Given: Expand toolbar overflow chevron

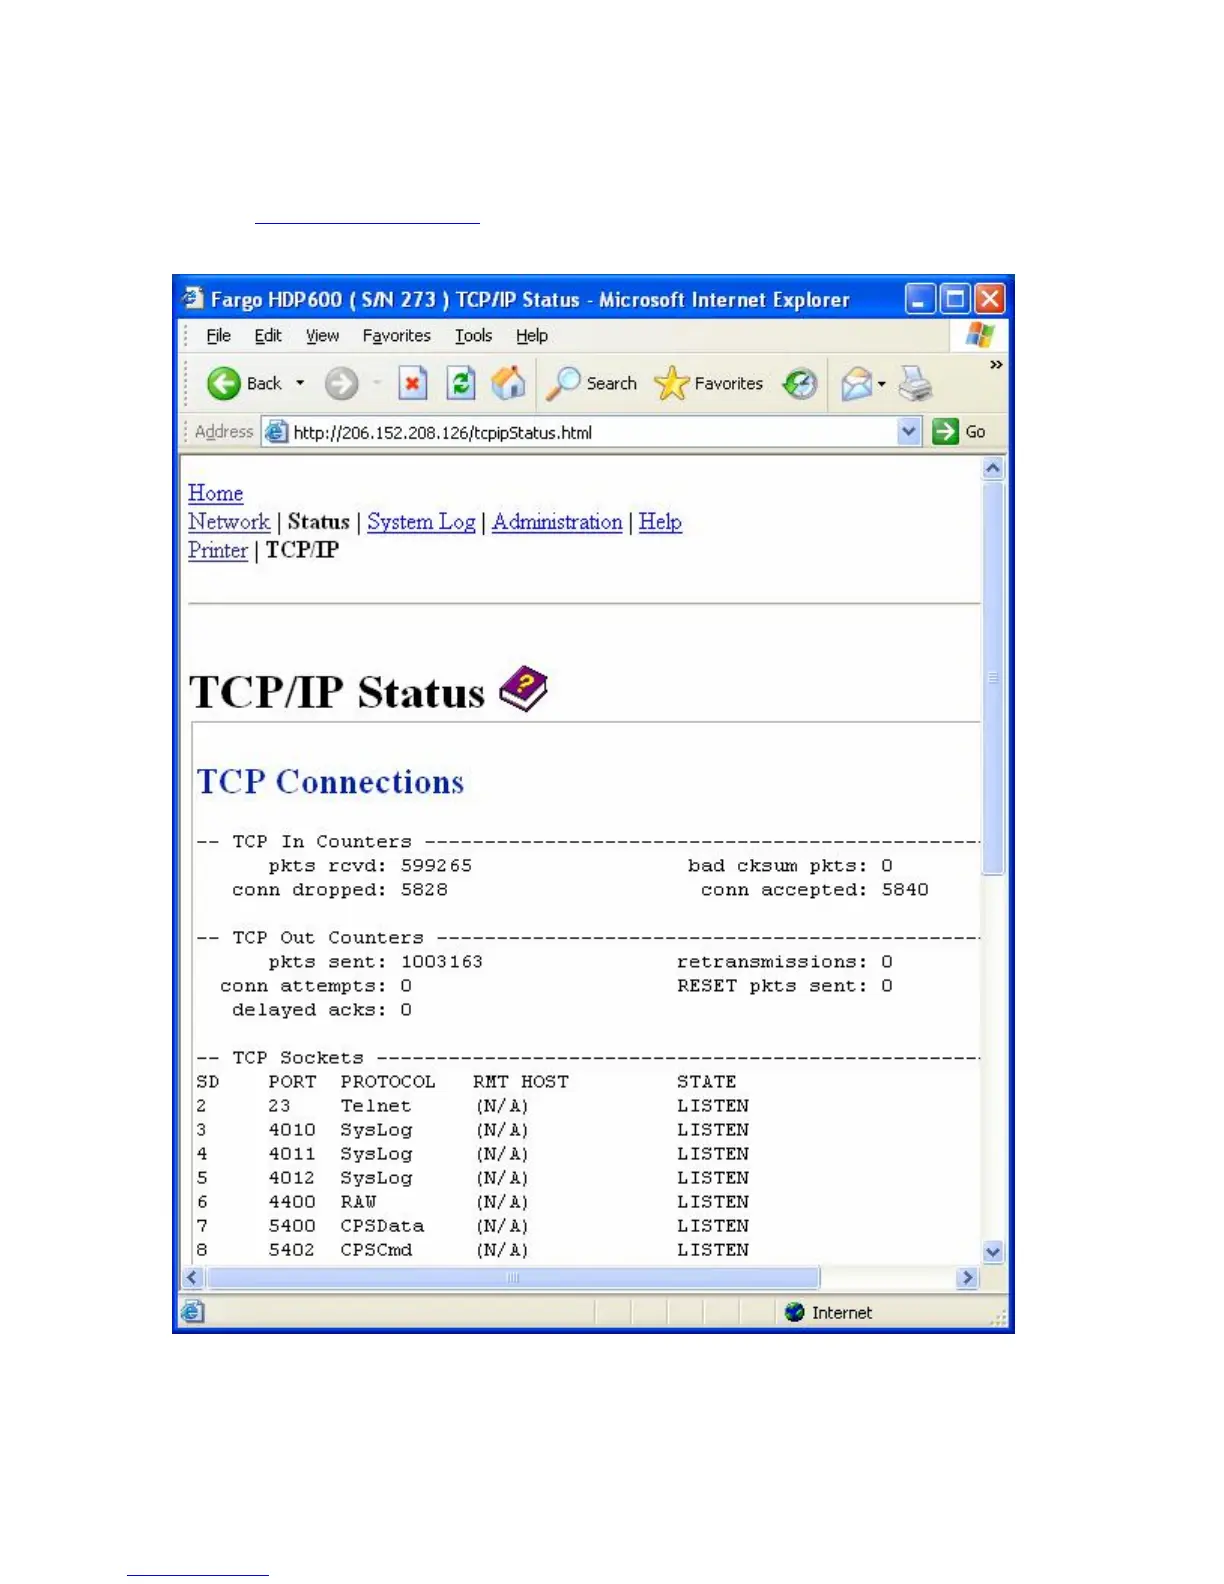Looking at the screenshot, I should pos(996,365).
